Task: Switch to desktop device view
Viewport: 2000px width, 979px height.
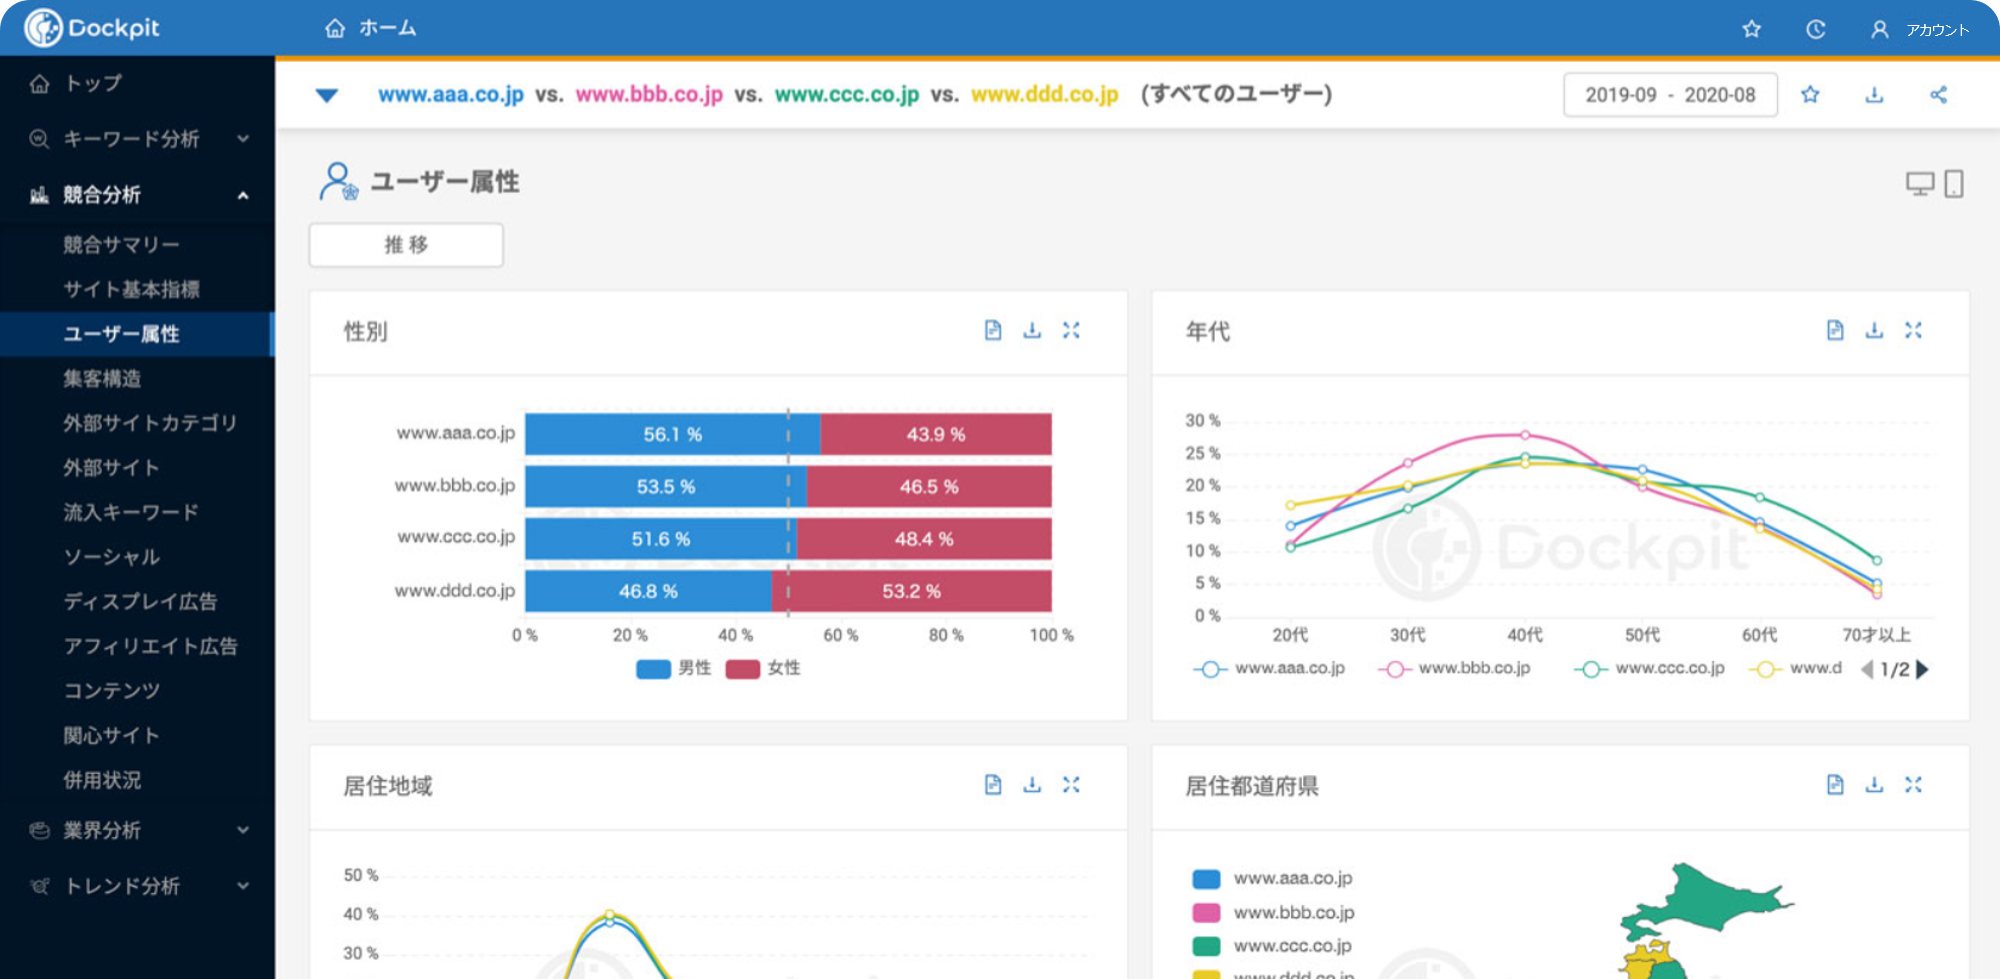Action: [x=1919, y=184]
